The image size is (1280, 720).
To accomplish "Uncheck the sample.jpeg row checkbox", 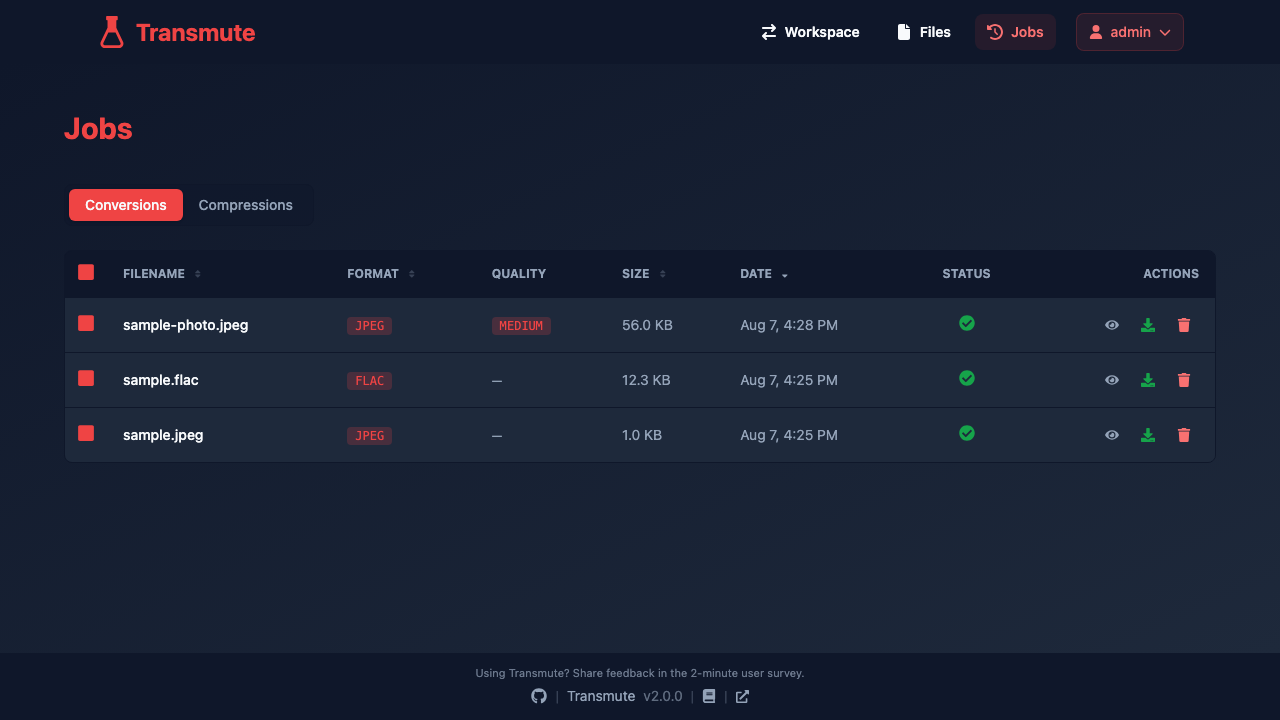I will coord(86,433).
